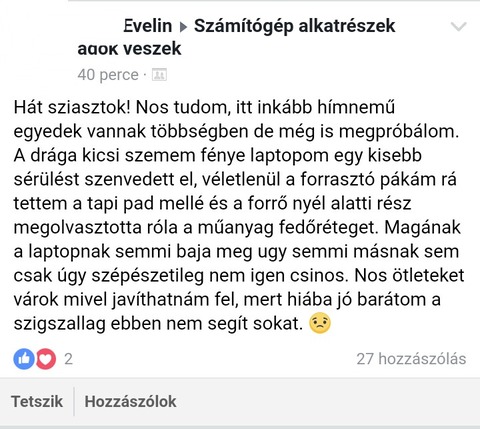Click the red heart Love reaction icon
Screen dimensions: 480x429
coord(46,359)
